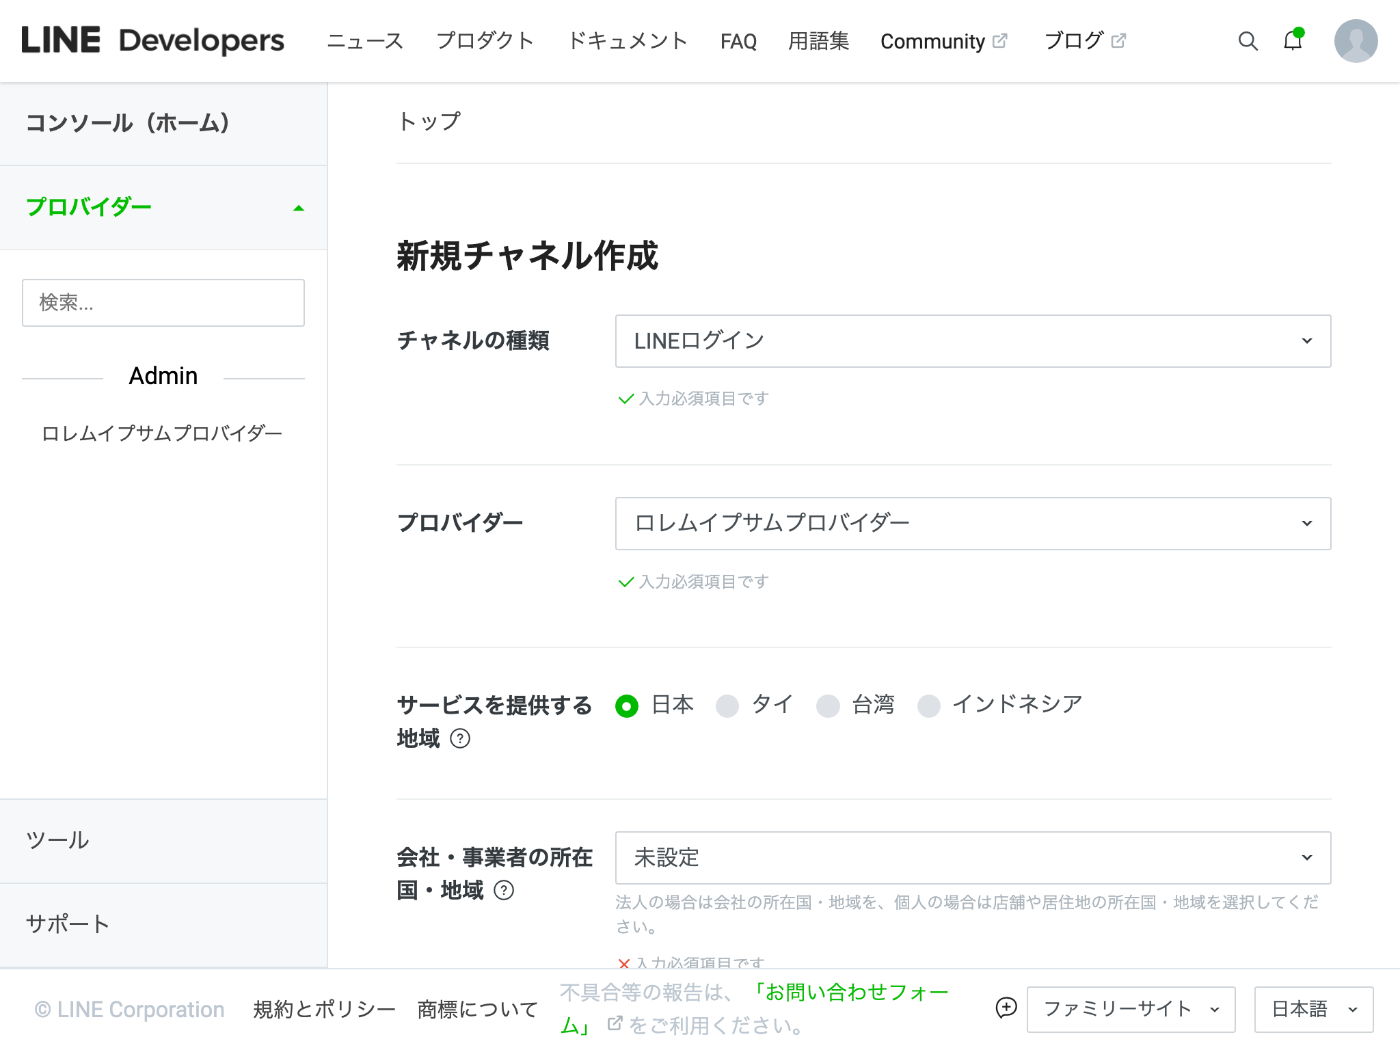Click the feedback speech bubble icon in footer
Image resolution: width=1400 pixels, height=1050 pixels.
point(1006,1008)
